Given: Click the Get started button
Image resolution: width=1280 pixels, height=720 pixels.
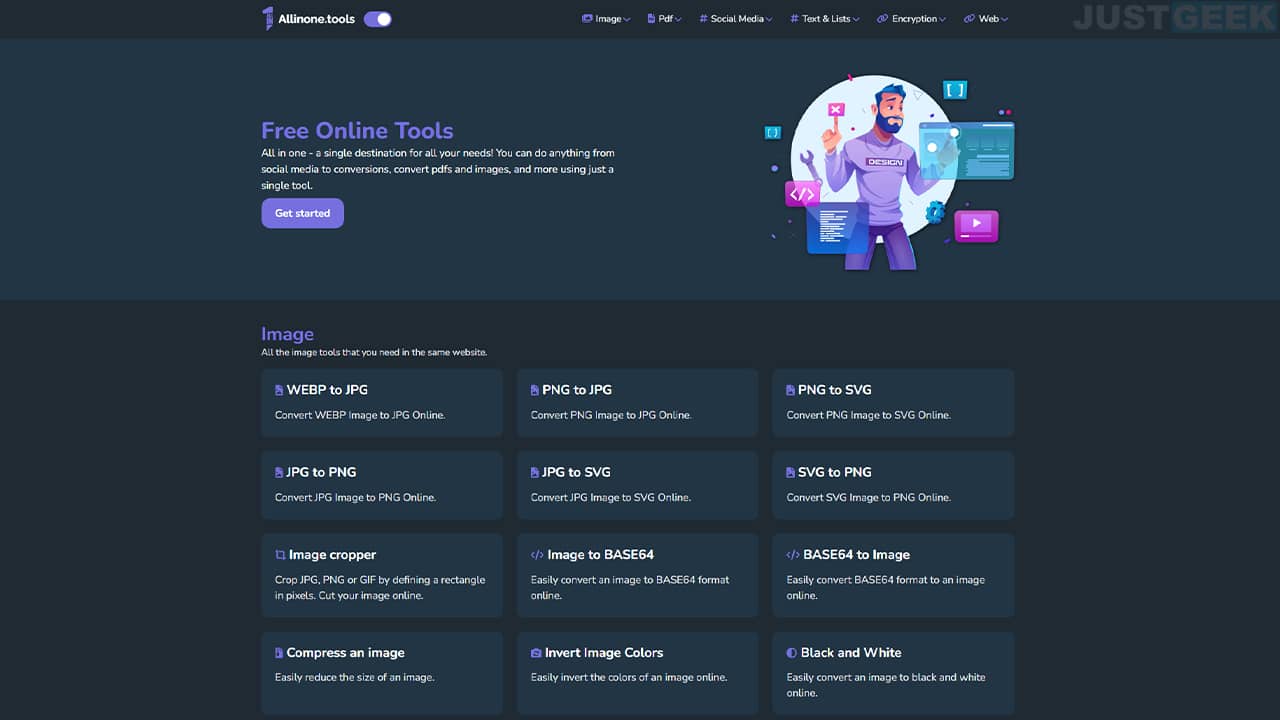Looking at the screenshot, I should [x=302, y=213].
